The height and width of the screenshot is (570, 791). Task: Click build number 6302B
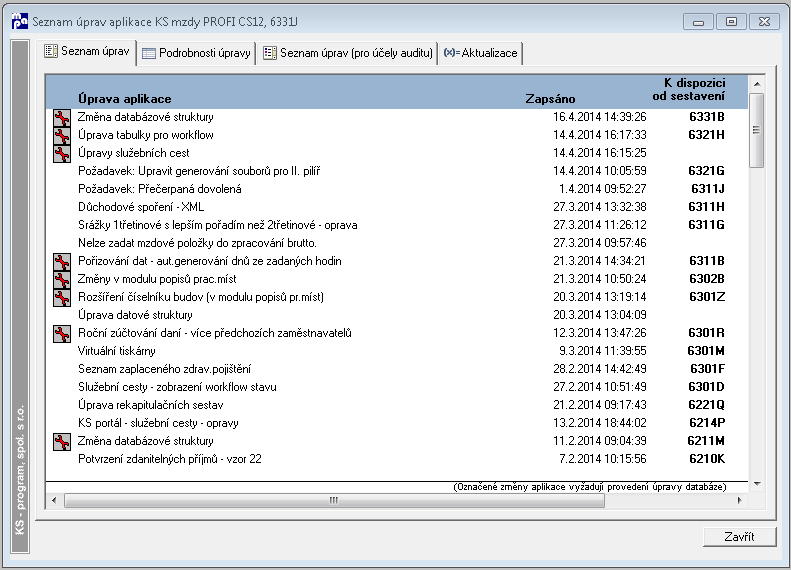(707, 279)
